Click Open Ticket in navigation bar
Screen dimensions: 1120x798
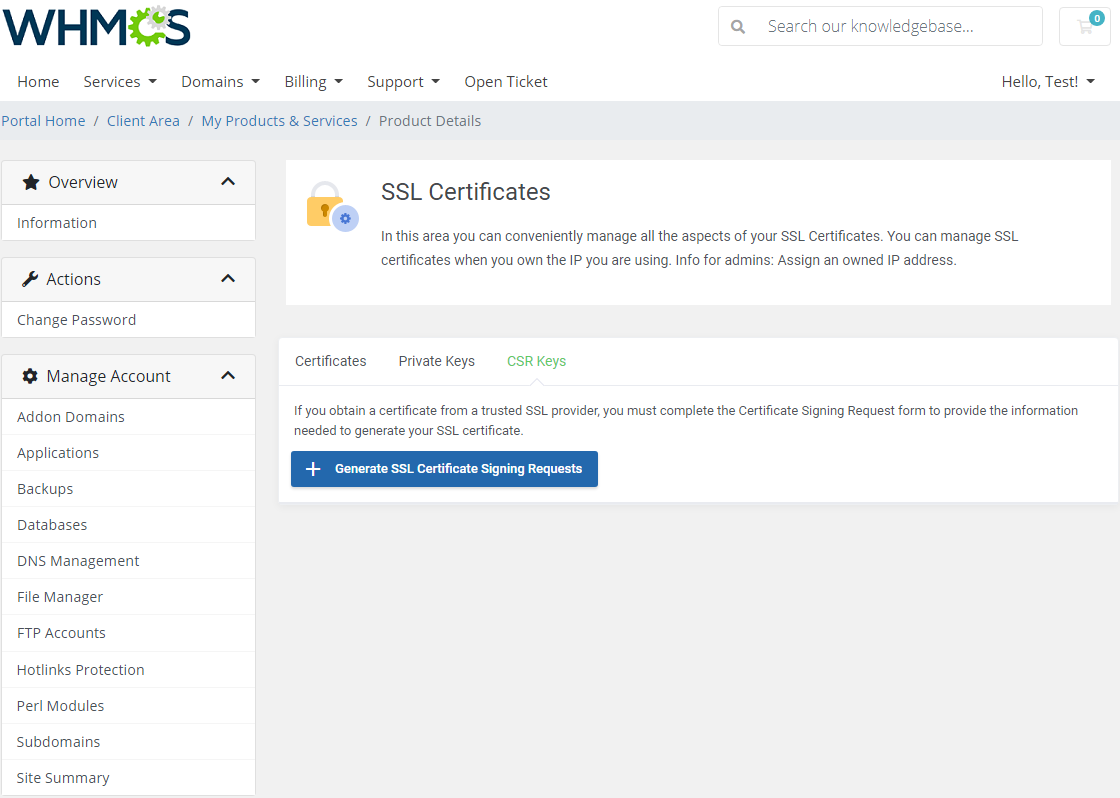[x=506, y=81]
